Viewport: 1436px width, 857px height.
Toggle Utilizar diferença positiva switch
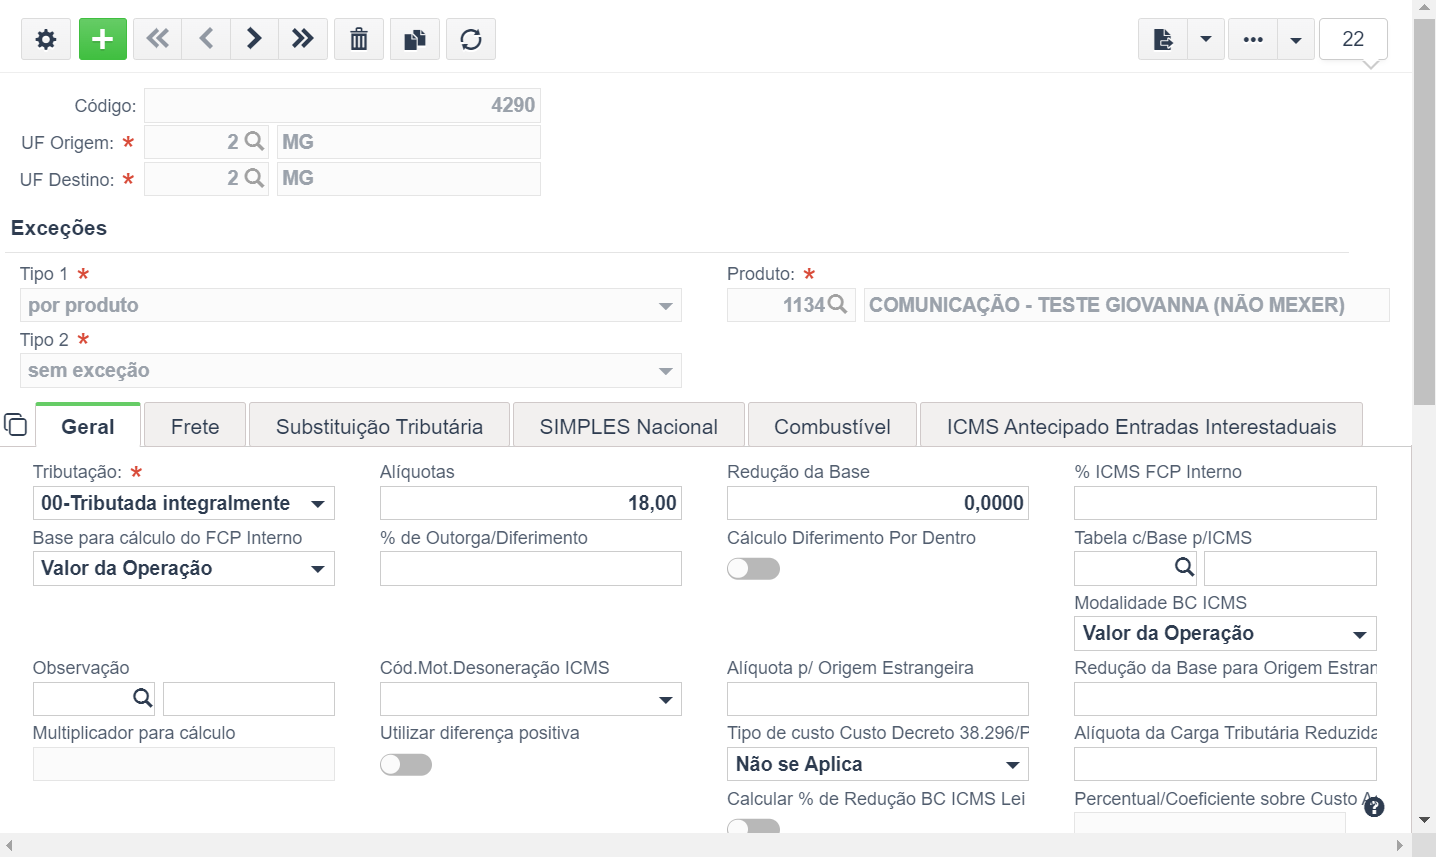click(406, 764)
